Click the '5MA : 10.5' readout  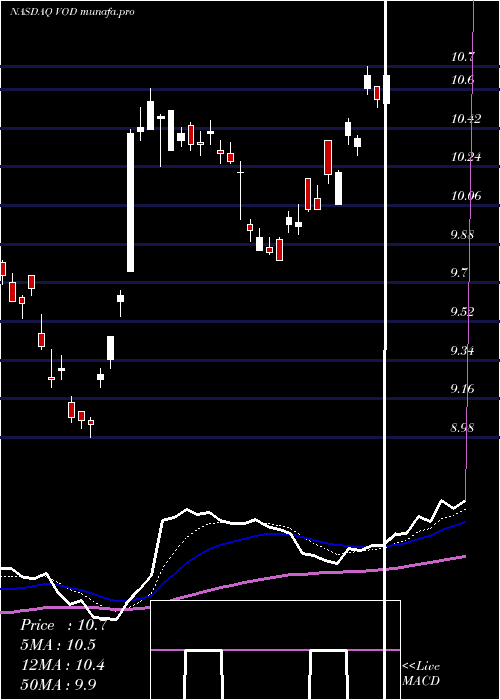click(58, 645)
